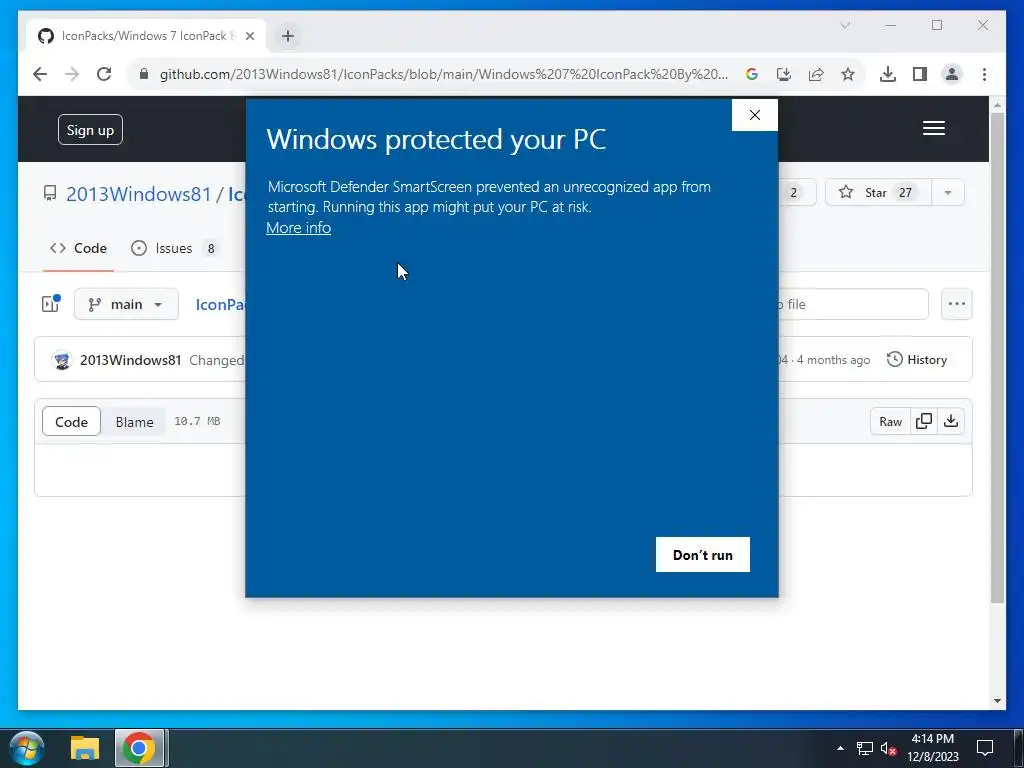Viewport: 1024px width, 768px height.
Task: Click the 2013Windows81 commit author avatar
Action: pyautogui.click(x=62, y=360)
